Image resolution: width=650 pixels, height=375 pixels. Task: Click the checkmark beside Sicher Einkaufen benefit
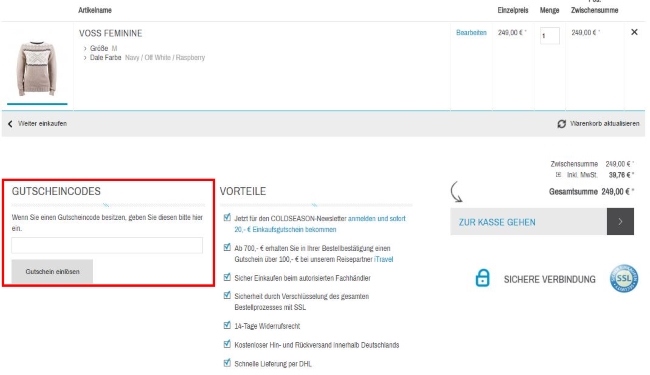(227, 277)
